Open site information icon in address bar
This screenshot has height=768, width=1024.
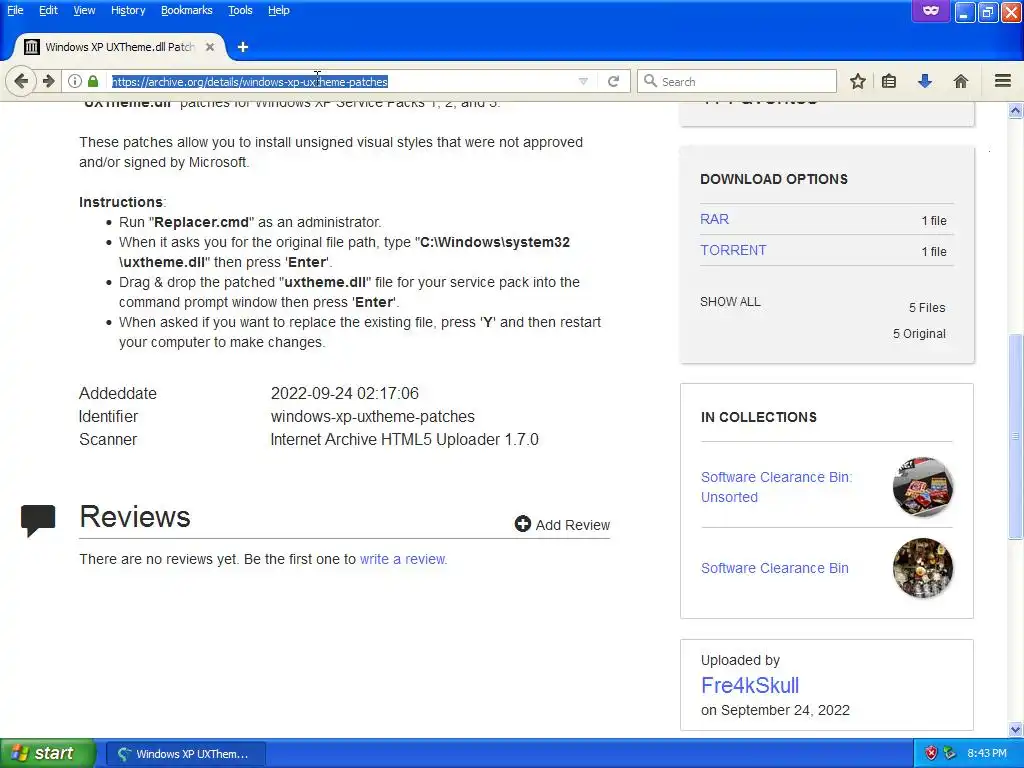coord(75,81)
